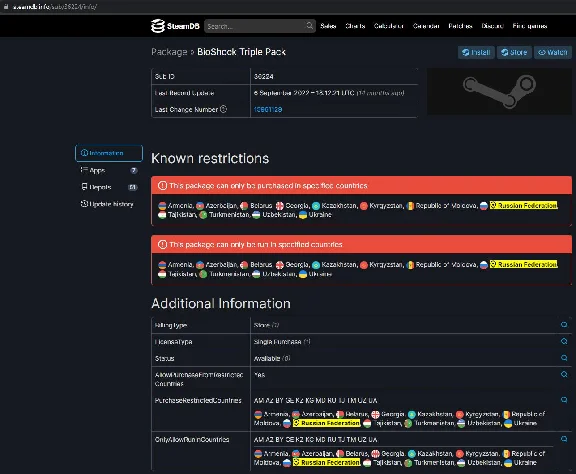Click search icon in PurchaseRestrictedCountries row
The height and width of the screenshot is (474, 576).
(x=564, y=399)
